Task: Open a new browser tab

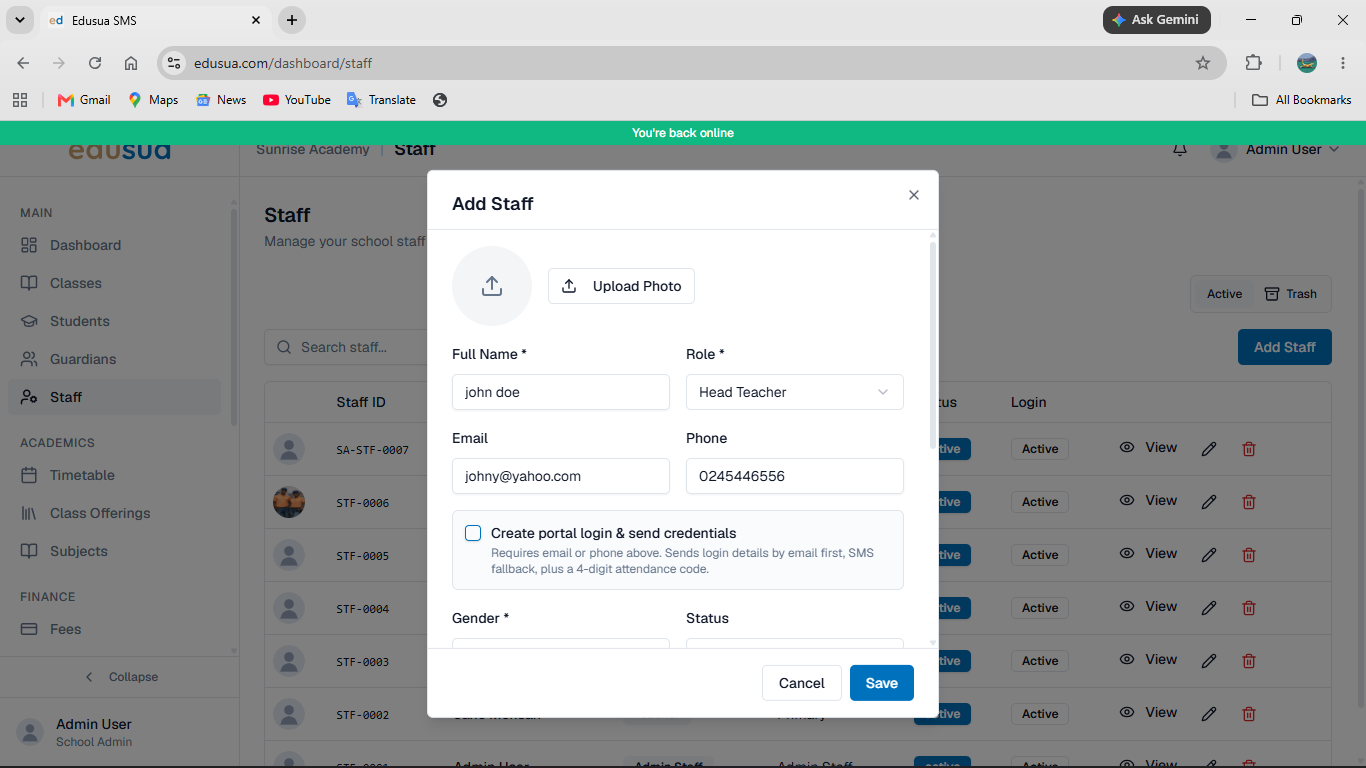Action: pyautogui.click(x=291, y=20)
